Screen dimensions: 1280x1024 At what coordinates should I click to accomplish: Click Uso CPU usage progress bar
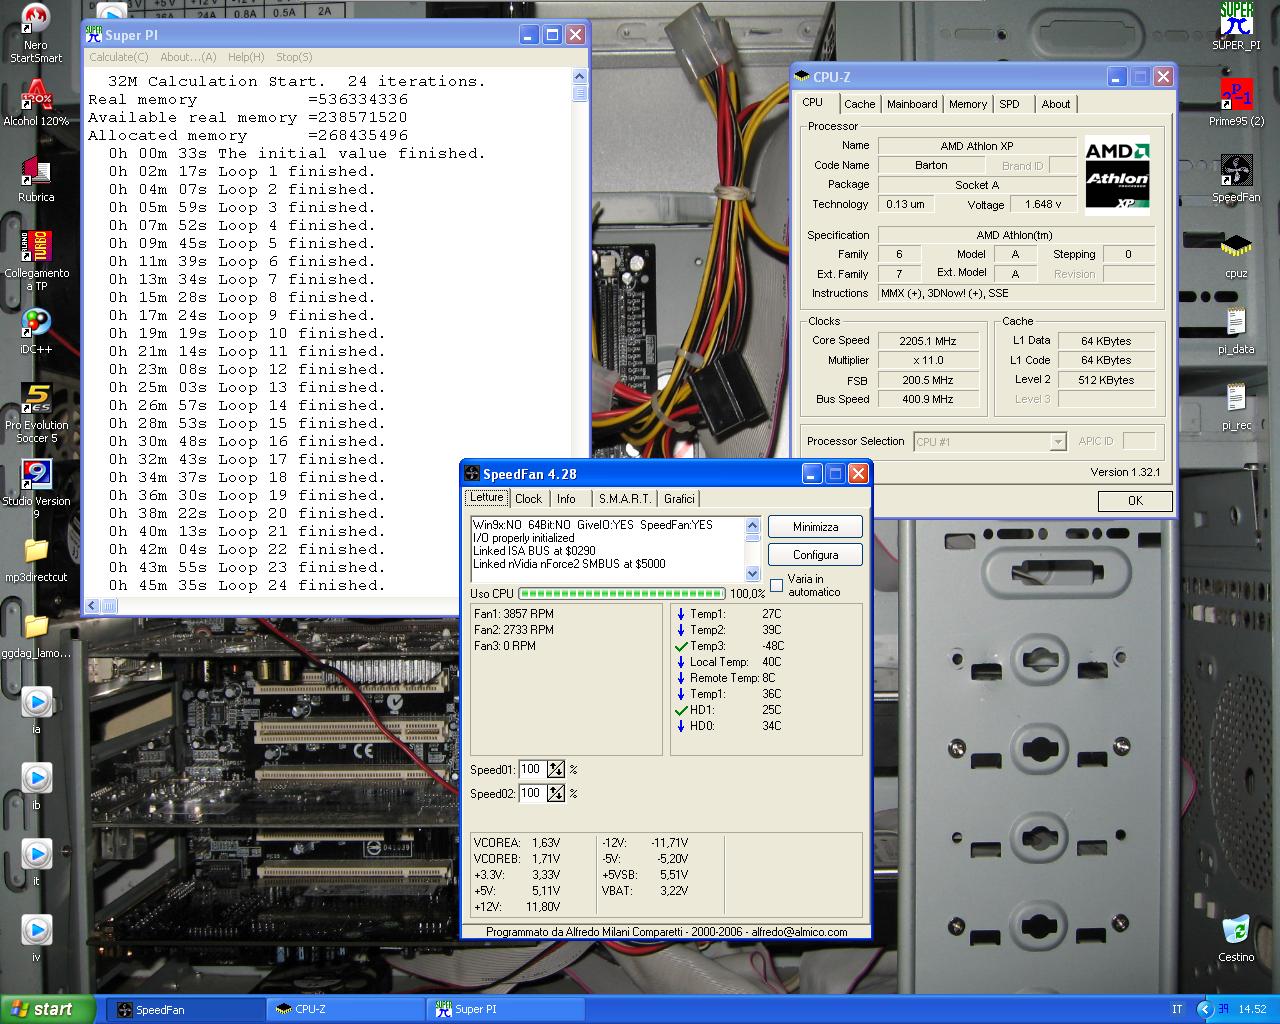point(621,594)
